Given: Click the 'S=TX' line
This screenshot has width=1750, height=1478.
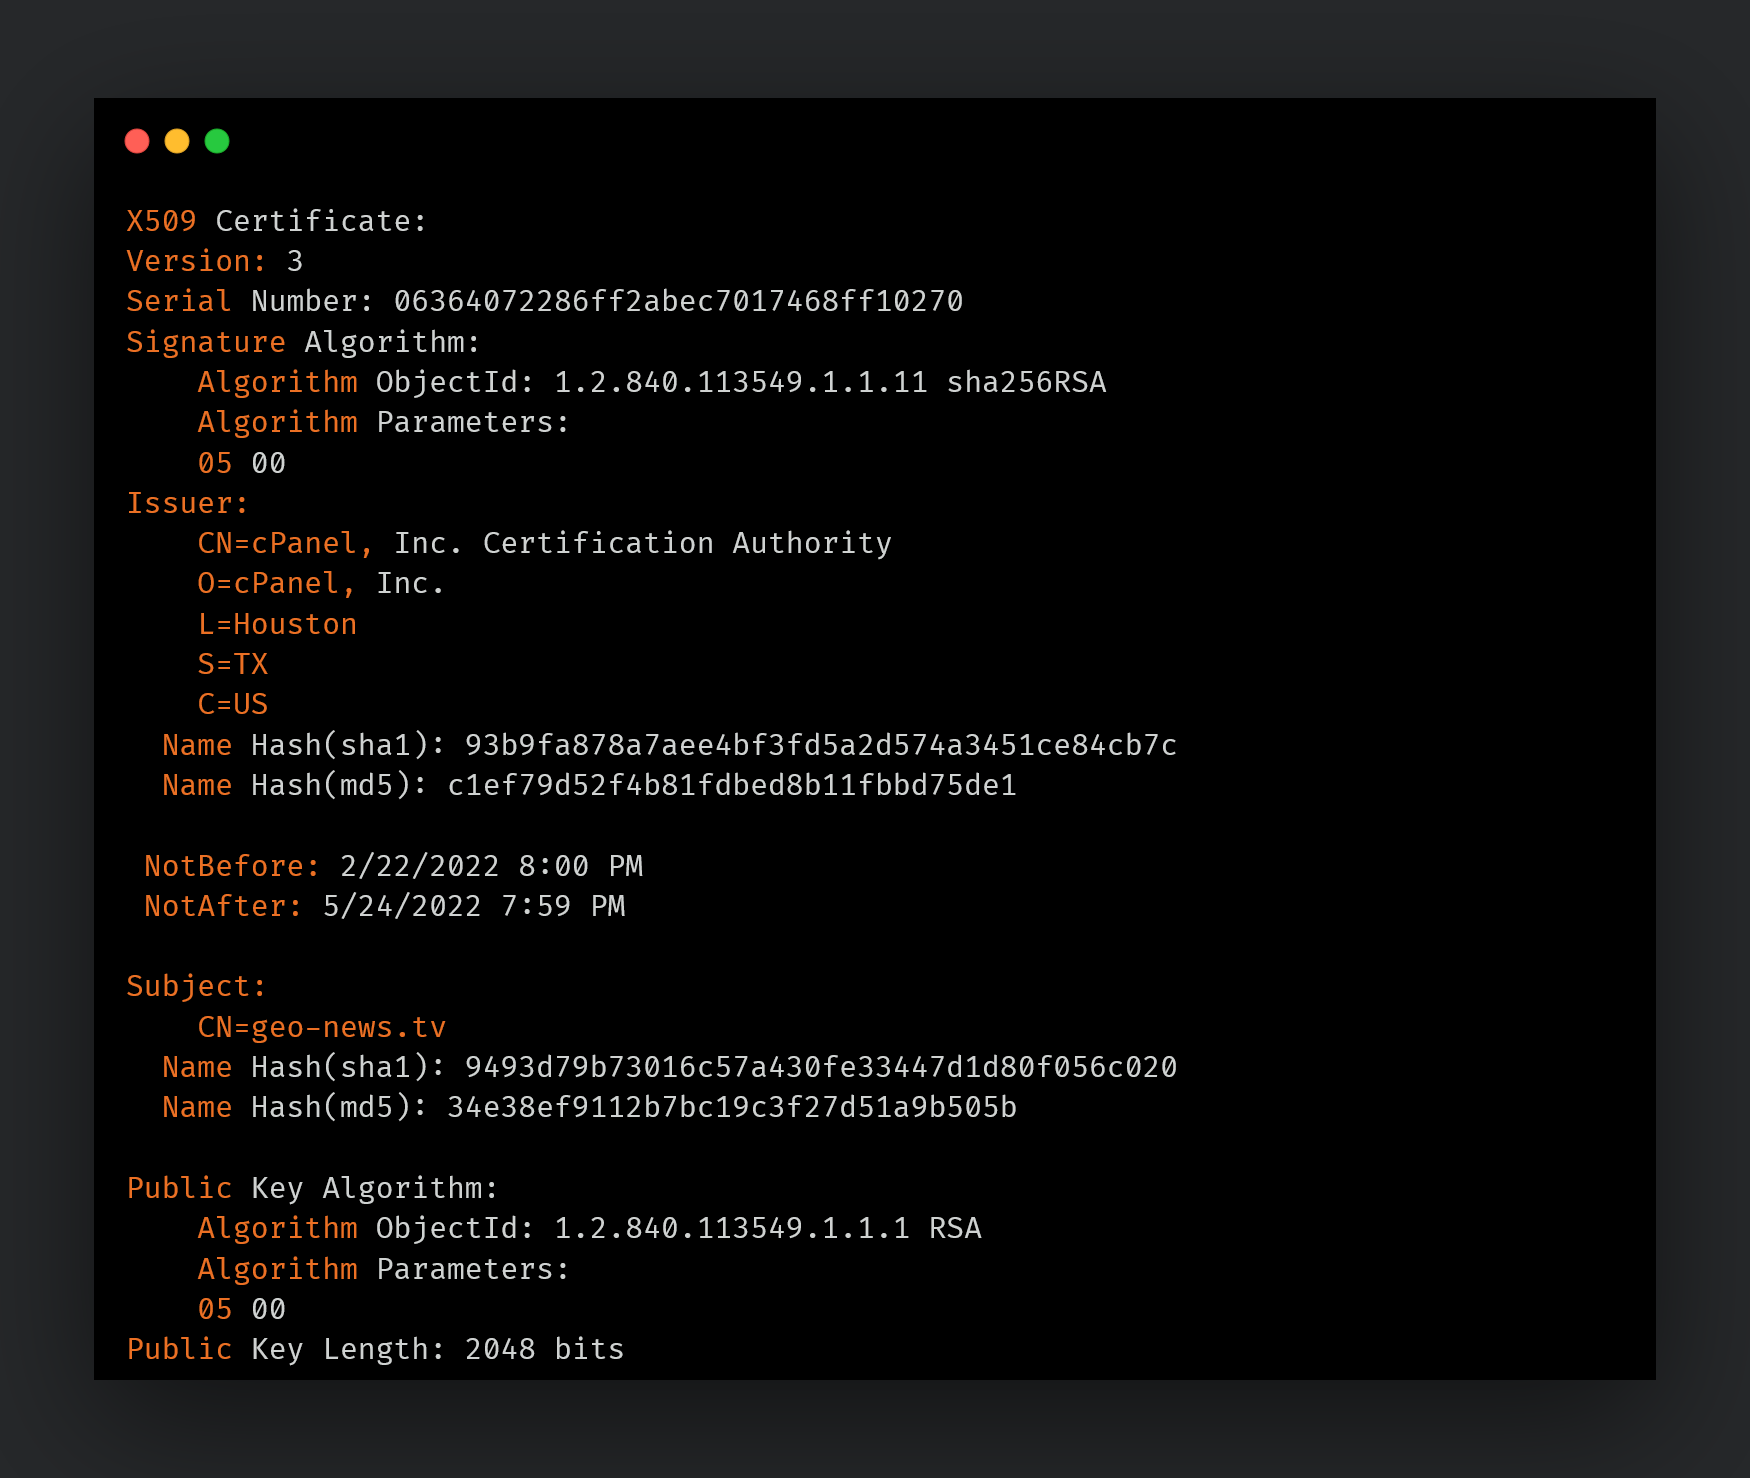Looking at the screenshot, I should coord(233,664).
